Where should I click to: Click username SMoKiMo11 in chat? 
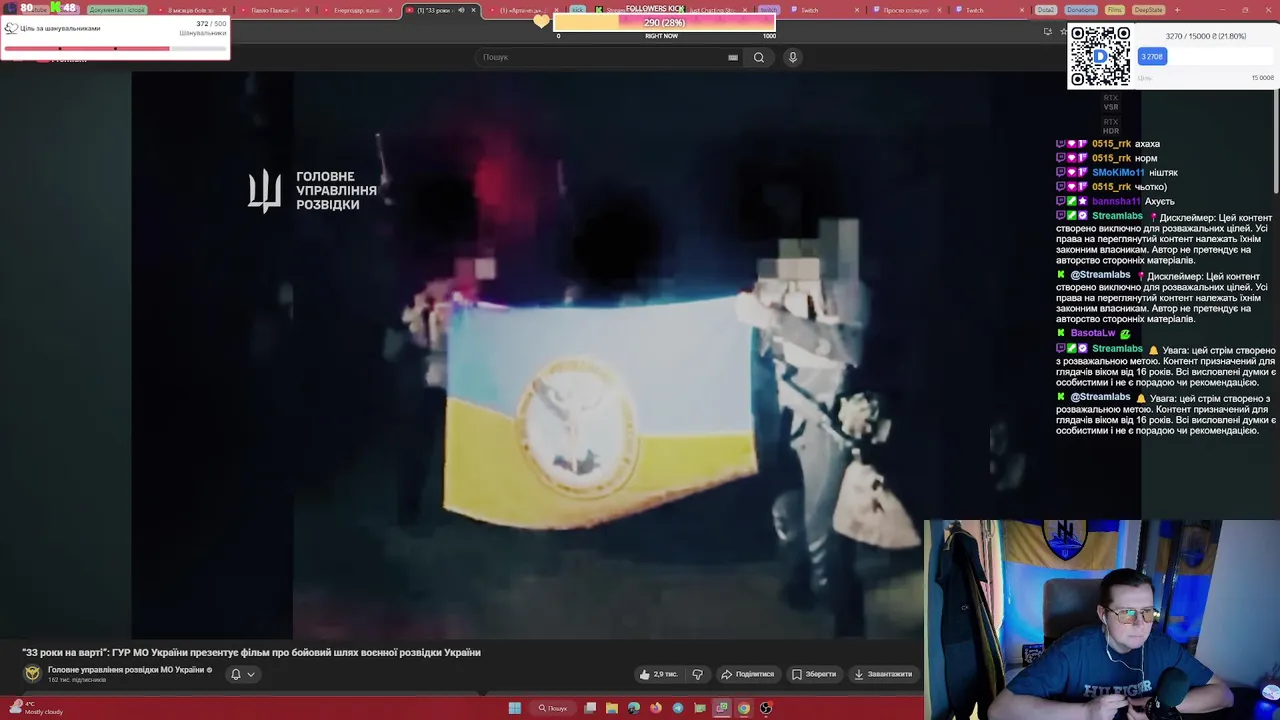tap(1118, 172)
